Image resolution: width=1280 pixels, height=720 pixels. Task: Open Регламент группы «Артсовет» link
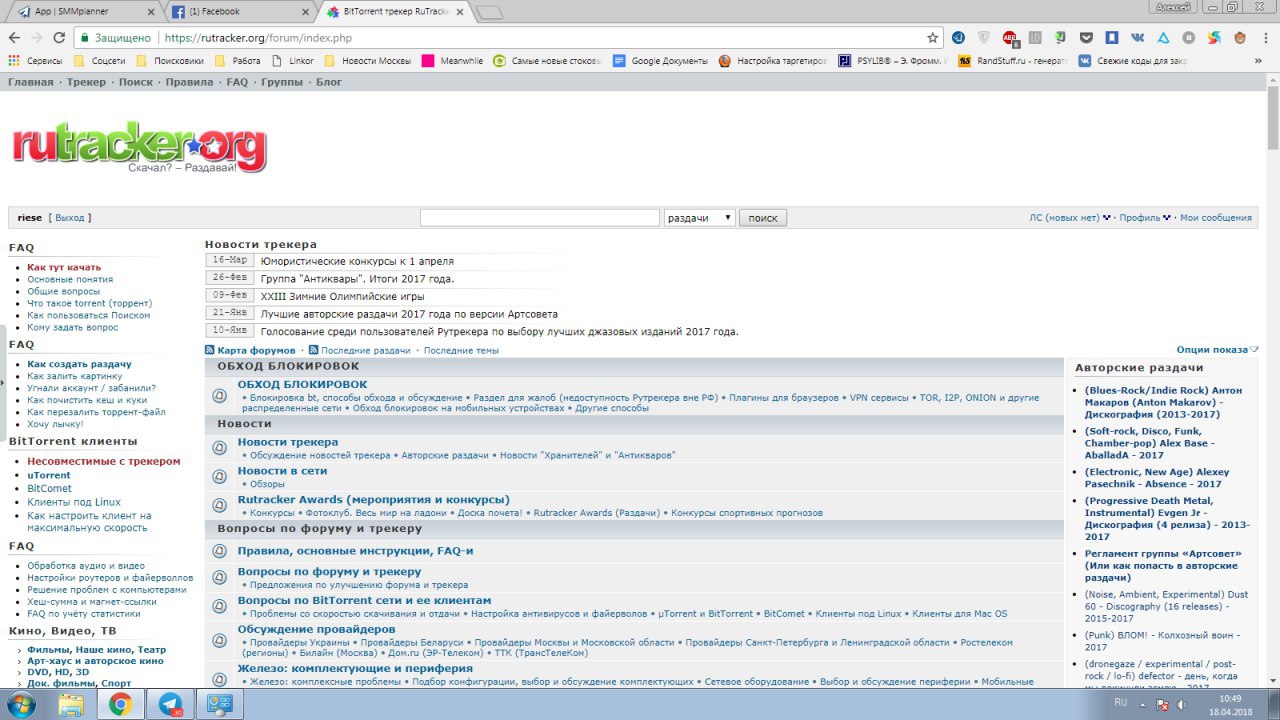pyautogui.click(x=1165, y=566)
